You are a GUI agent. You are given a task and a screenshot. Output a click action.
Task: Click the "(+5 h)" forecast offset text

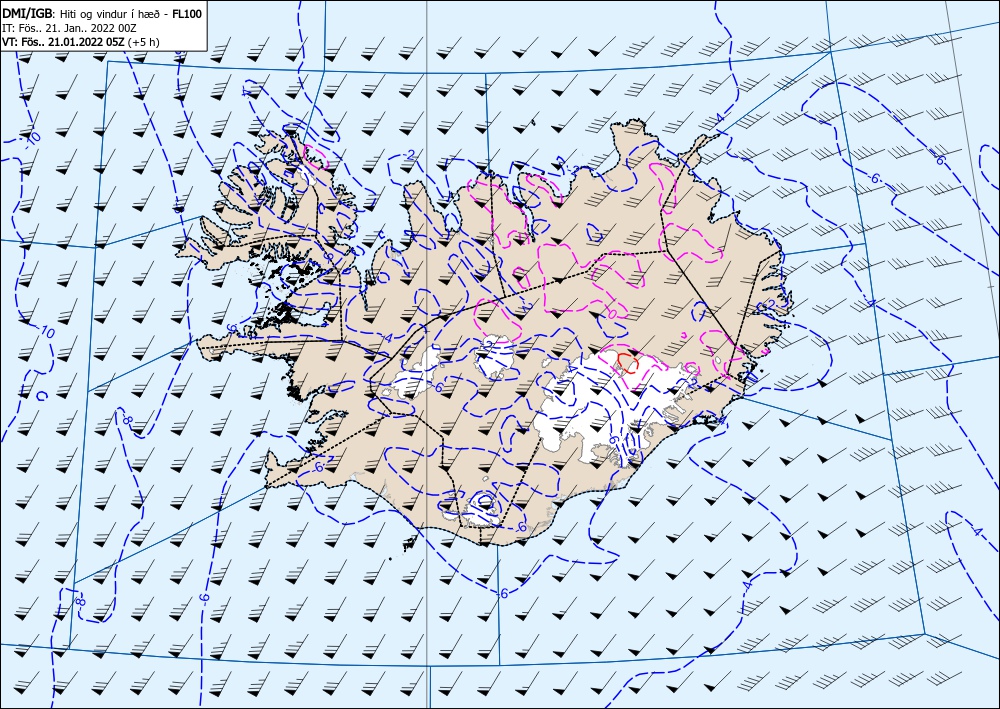143,43
